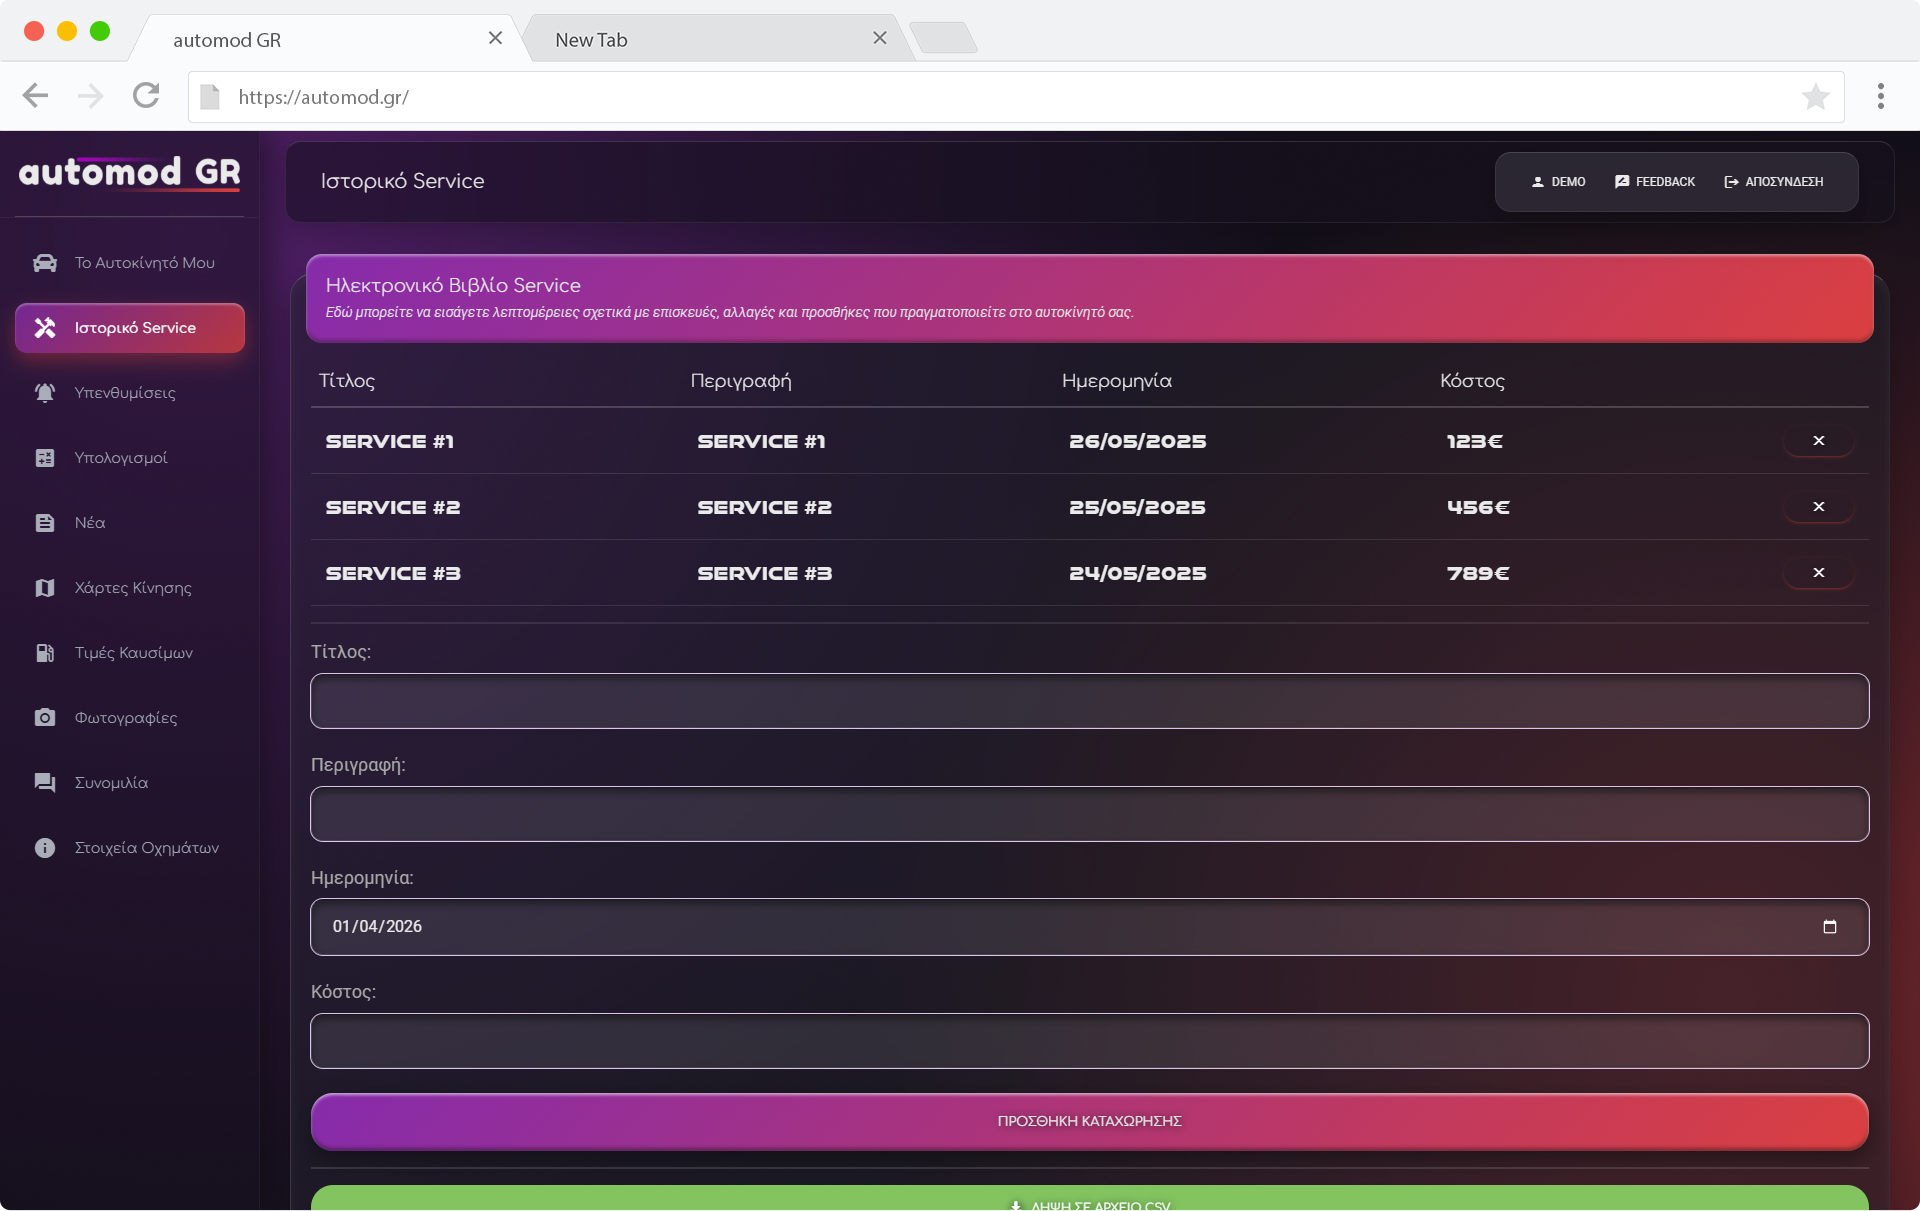Open the browser three-dot menu
The width and height of the screenshot is (1920, 1211).
1880,97
